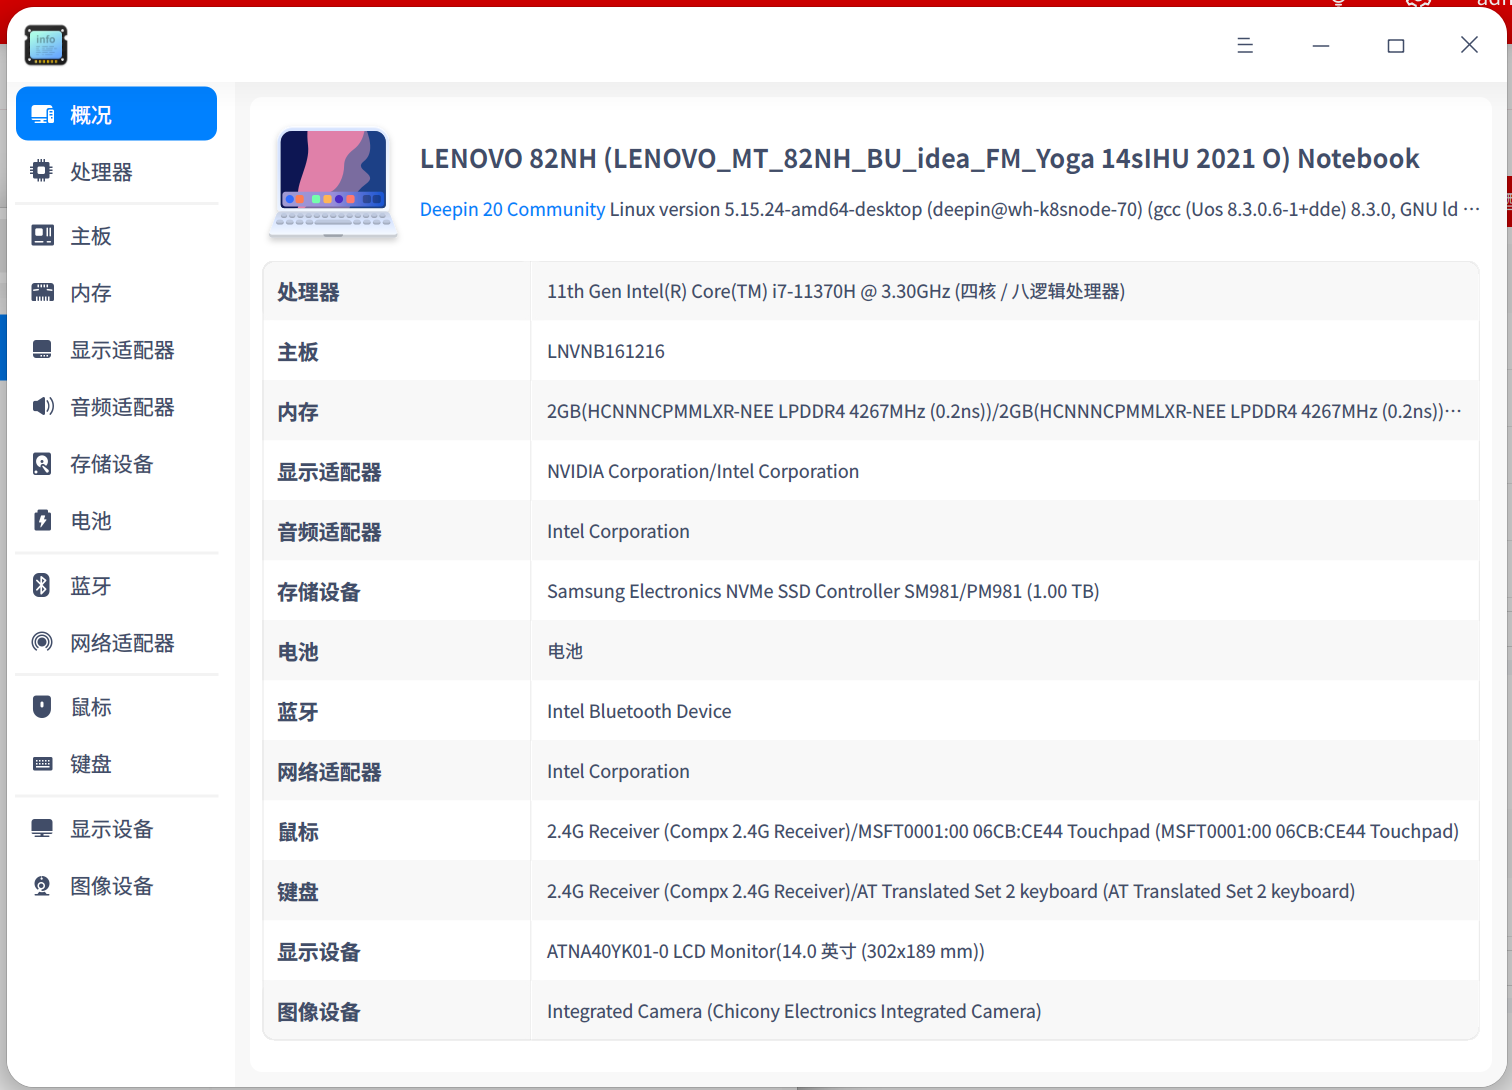Screen dimensions: 1512x1090
Task: Open the Deepin 20 Community link
Action: pyautogui.click(x=512, y=209)
